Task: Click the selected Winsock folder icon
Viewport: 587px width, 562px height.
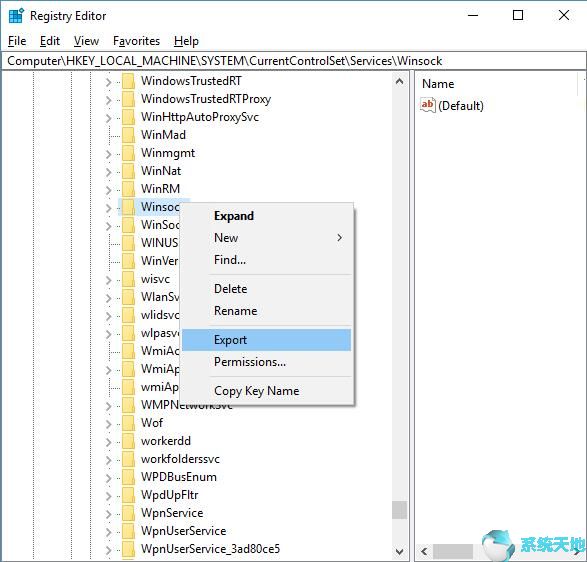Action: 128,207
